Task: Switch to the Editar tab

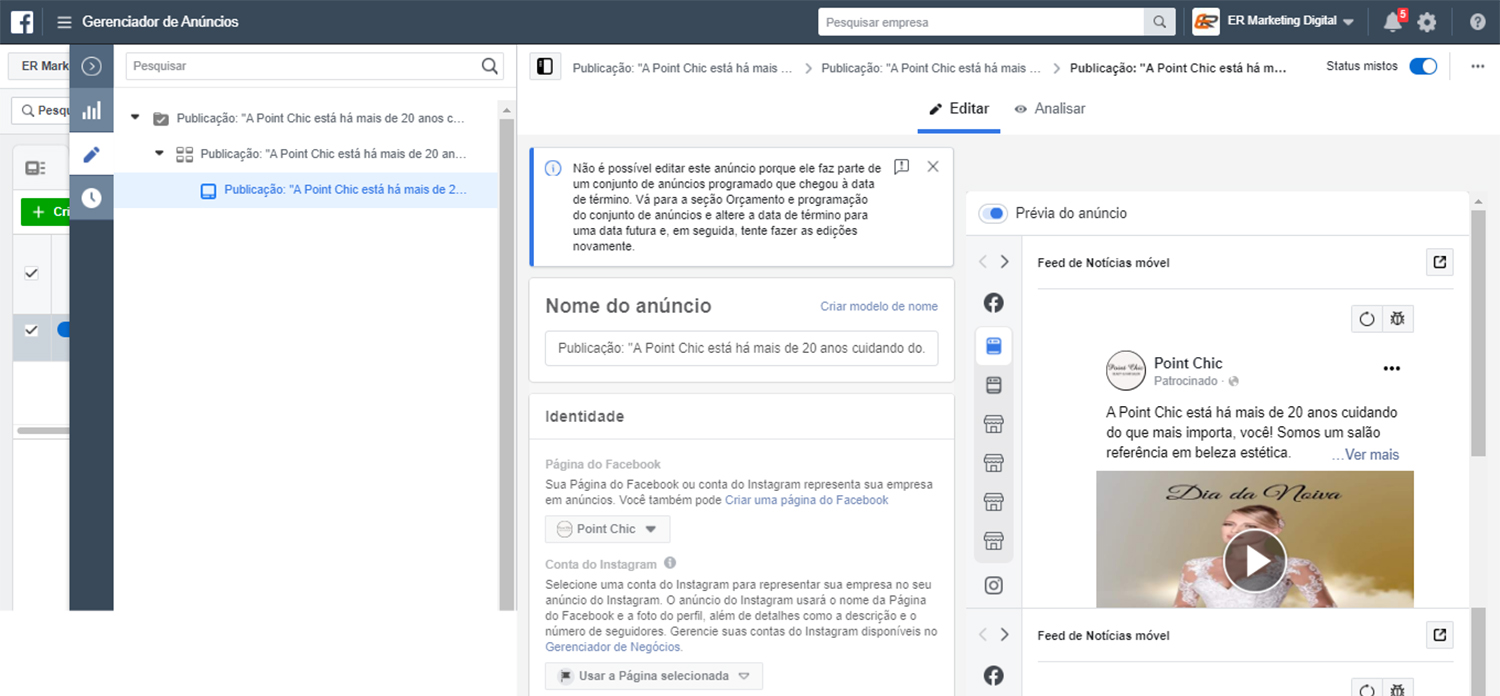Action: click(x=959, y=109)
